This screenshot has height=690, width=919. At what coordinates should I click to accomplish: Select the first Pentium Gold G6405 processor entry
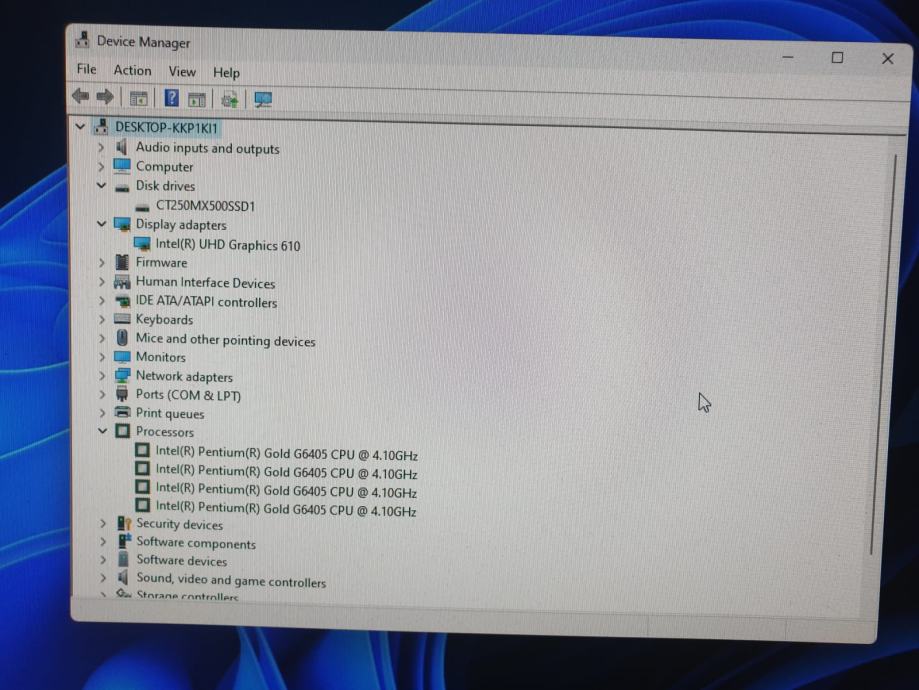pyautogui.click(x=286, y=454)
